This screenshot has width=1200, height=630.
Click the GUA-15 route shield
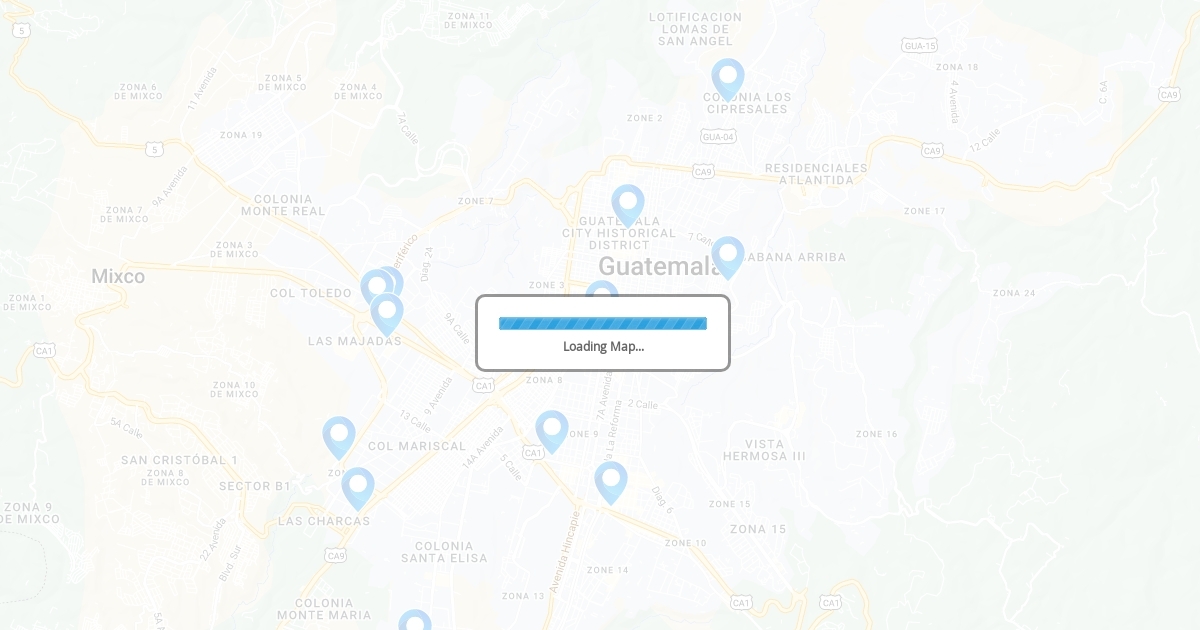[x=919, y=46]
